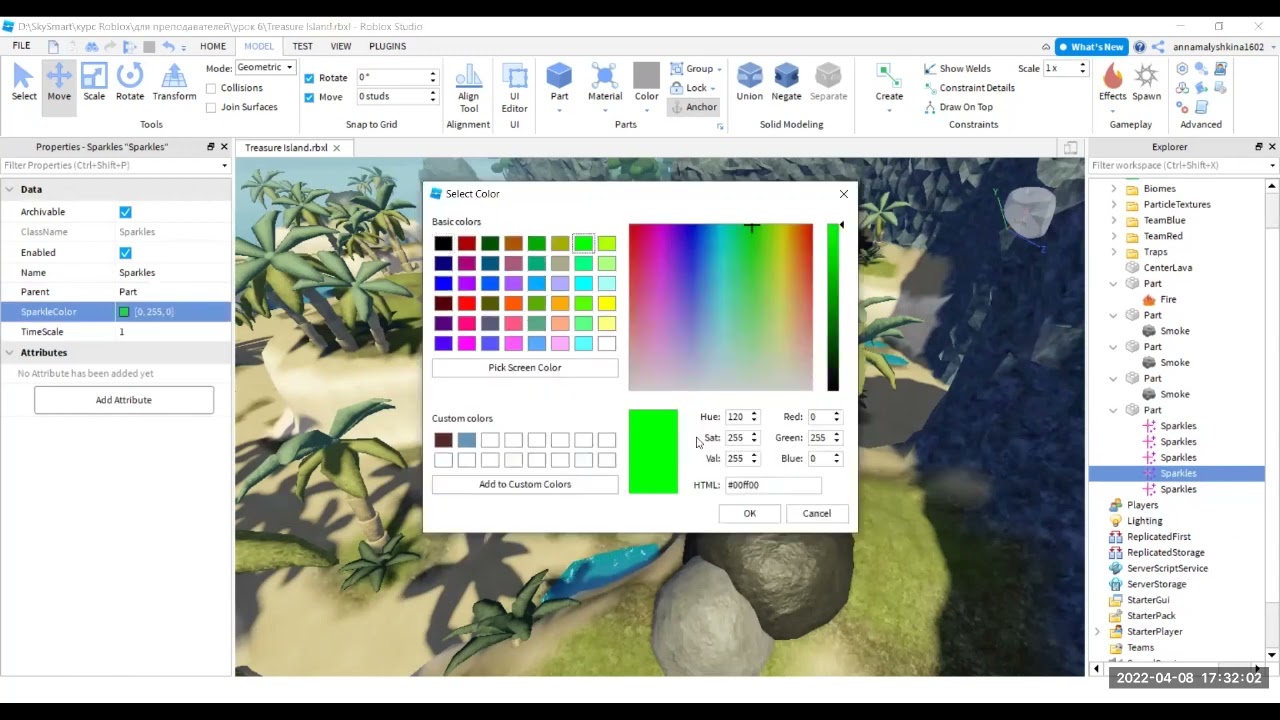Click Add to Custom Colors
1280x720 pixels.
point(525,484)
